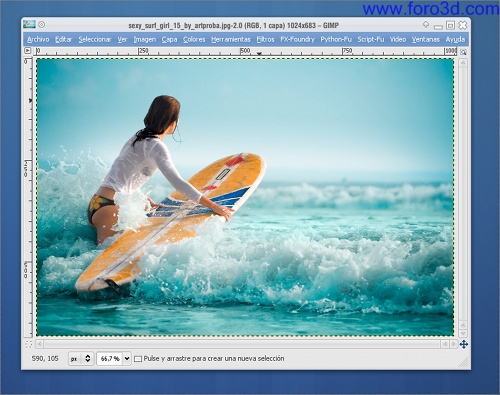
Task: Open the Script-Fu menu
Action: (x=371, y=39)
